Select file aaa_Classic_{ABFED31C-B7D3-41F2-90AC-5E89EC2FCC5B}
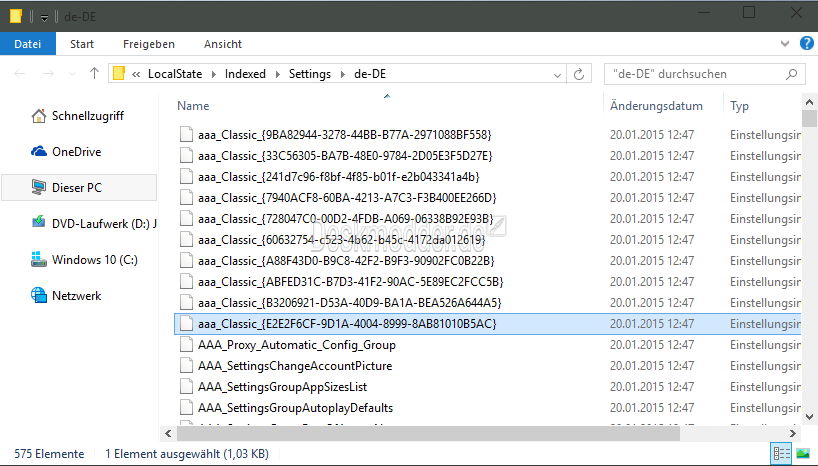 351,282
